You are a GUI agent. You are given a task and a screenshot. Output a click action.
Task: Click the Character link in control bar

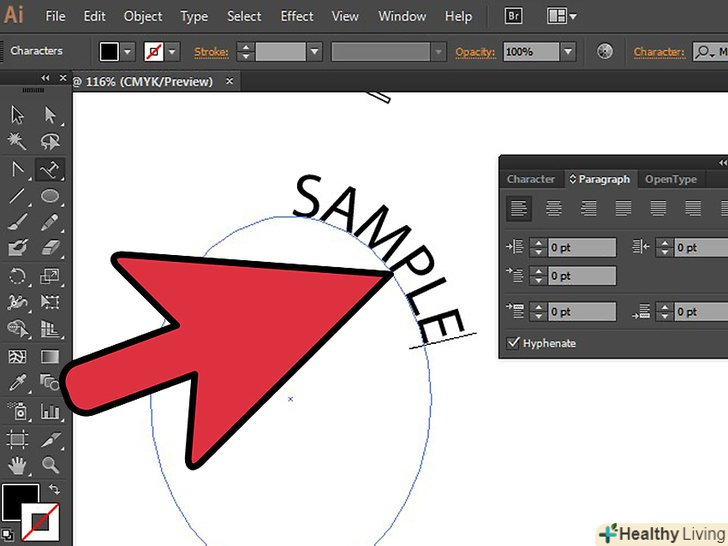tap(659, 52)
